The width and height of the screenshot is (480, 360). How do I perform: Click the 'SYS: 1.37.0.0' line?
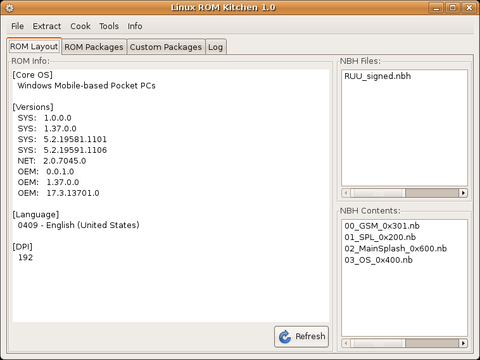(47, 129)
